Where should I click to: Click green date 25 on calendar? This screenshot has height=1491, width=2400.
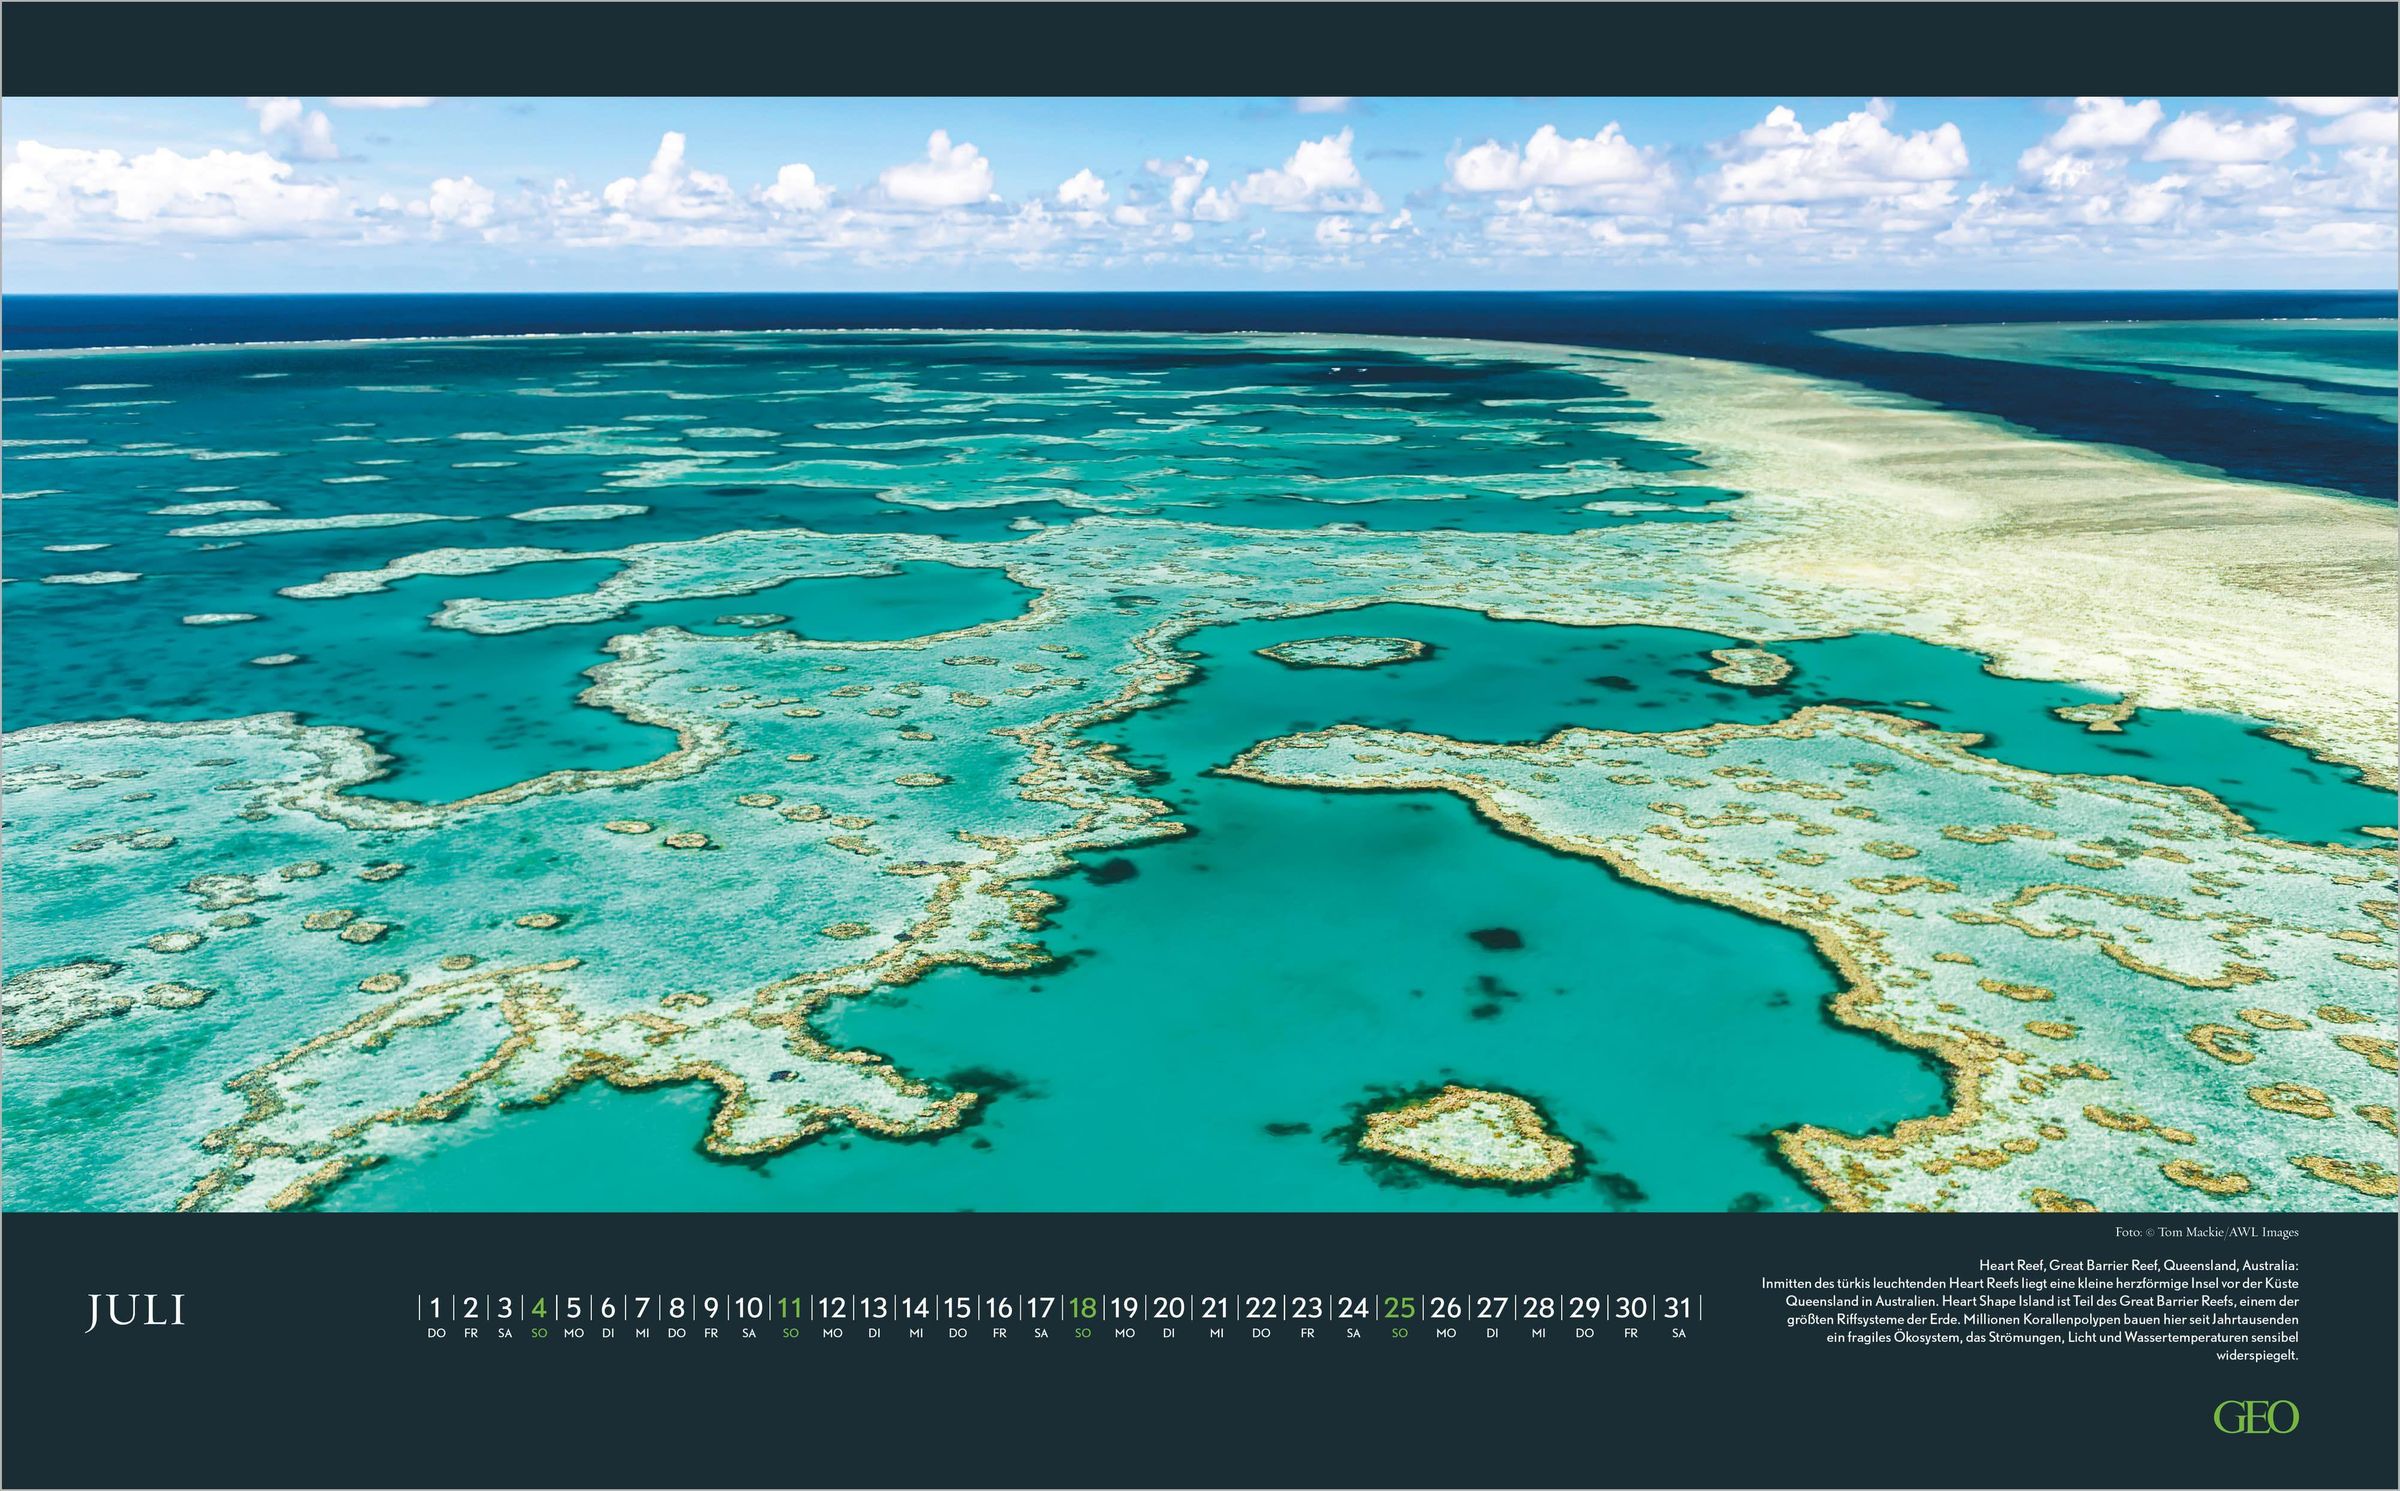click(x=1399, y=1308)
